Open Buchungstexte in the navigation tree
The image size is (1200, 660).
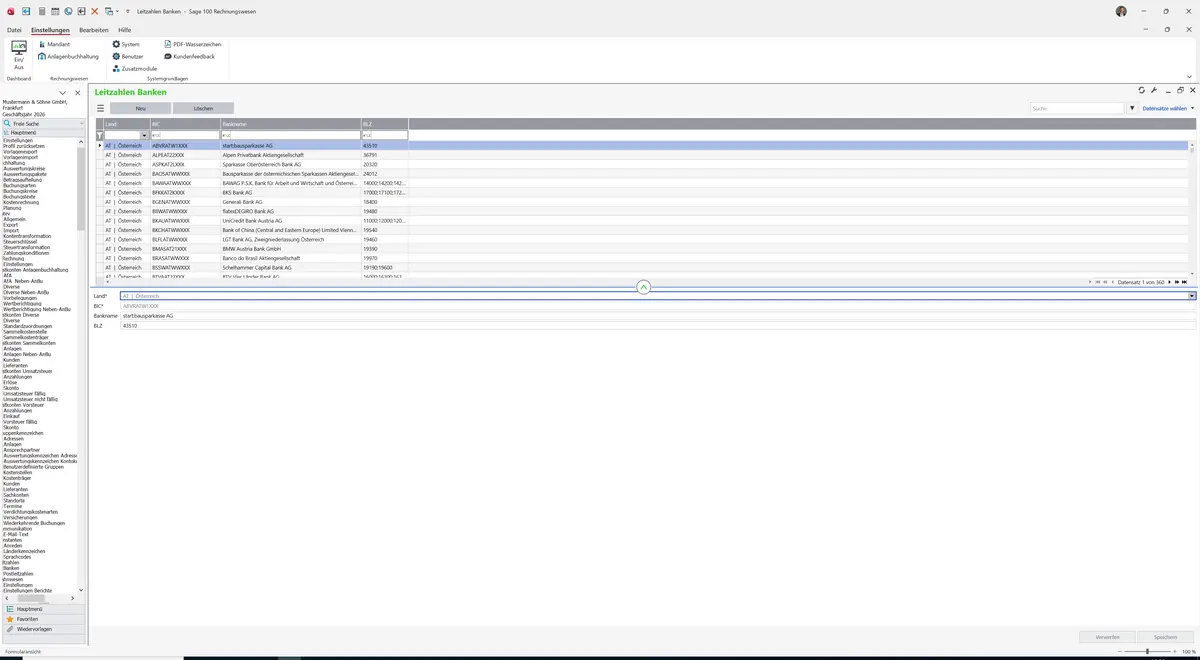[x=20, y=197]
